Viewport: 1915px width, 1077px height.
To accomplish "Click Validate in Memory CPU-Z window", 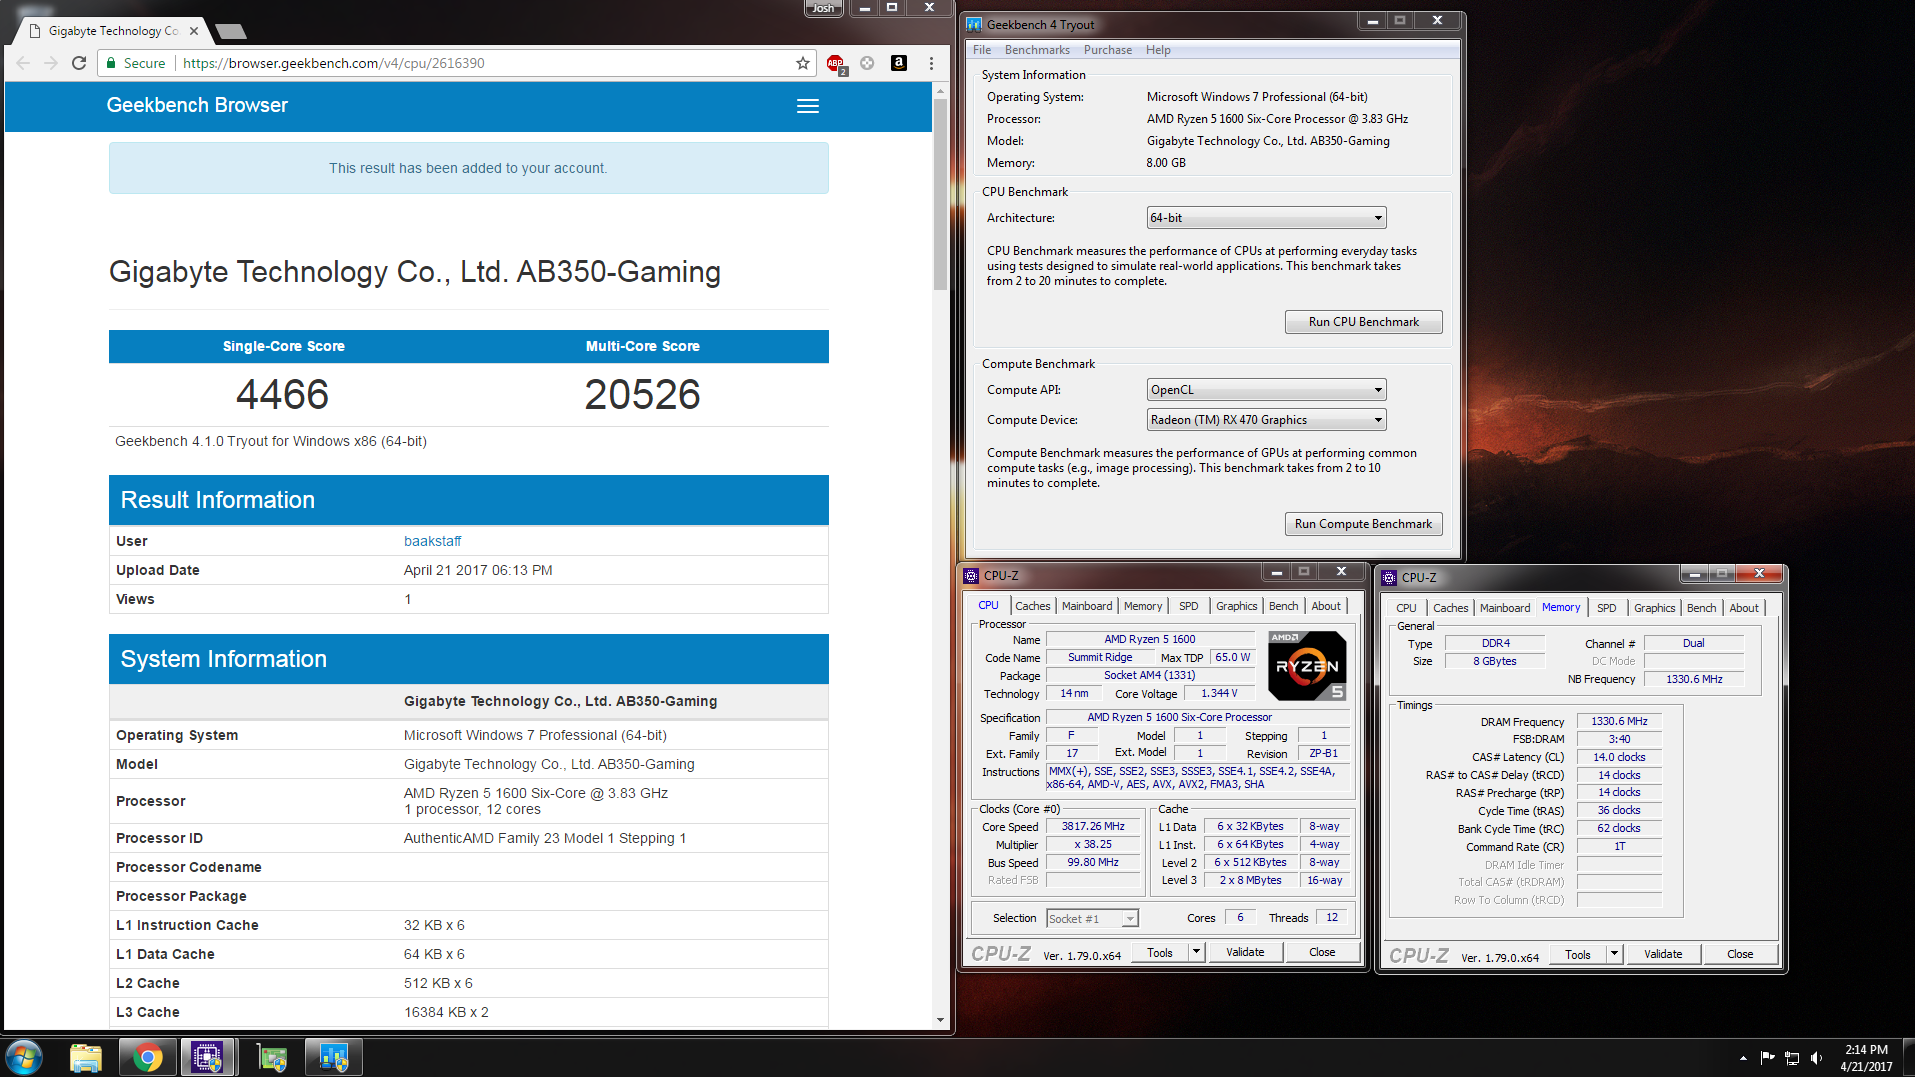I will pos(1663,954).
